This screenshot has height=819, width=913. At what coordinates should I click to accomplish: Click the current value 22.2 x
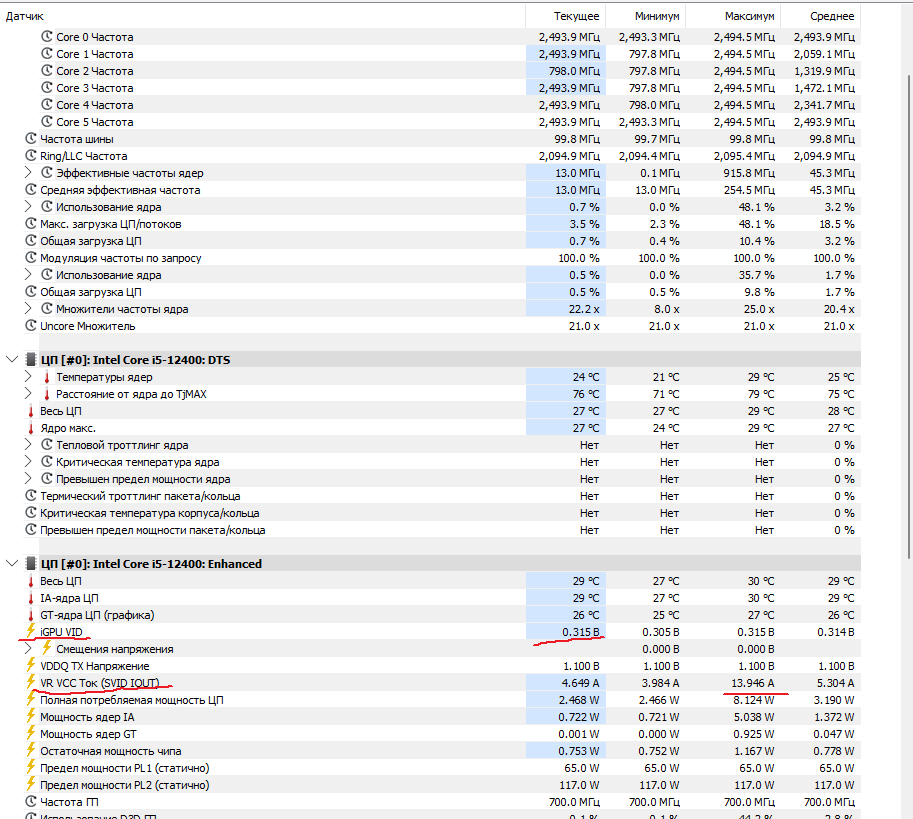click(x=584, y=309)
